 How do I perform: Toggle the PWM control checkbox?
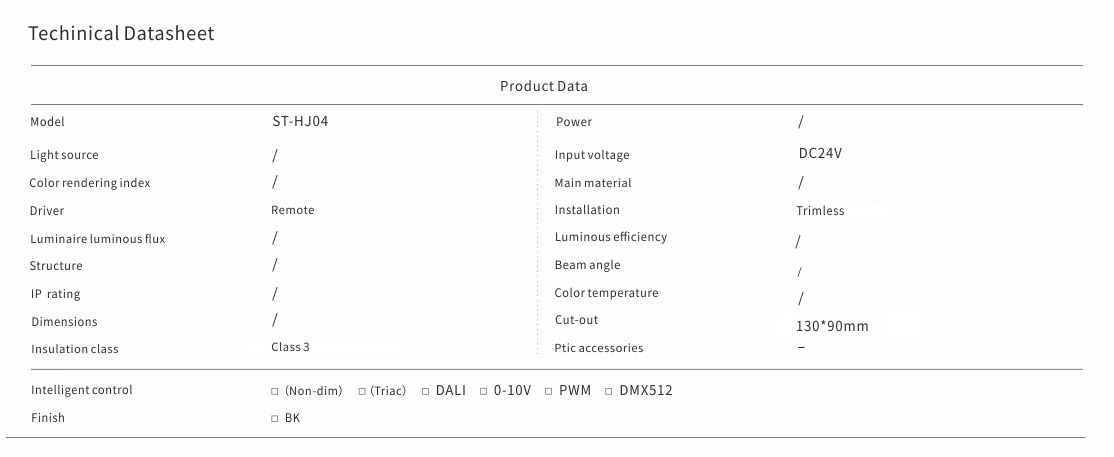tap(549, 391)
